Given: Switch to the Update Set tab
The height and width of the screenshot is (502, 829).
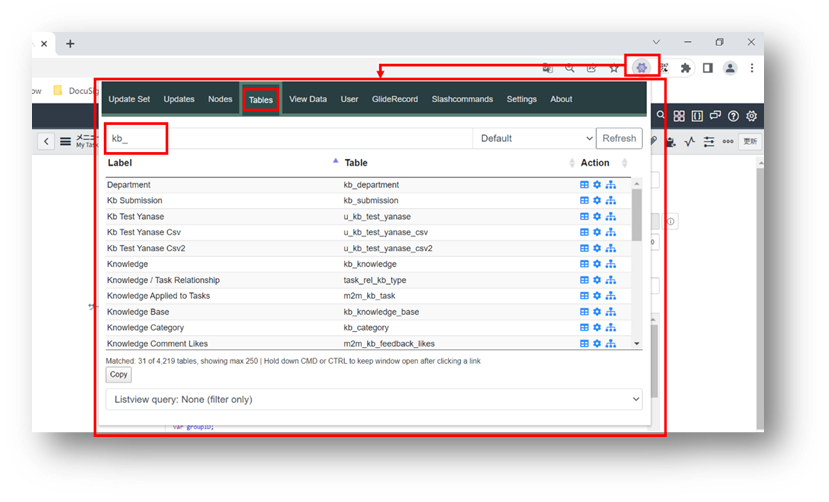Looking at the screenshot, I should (129, 99).
